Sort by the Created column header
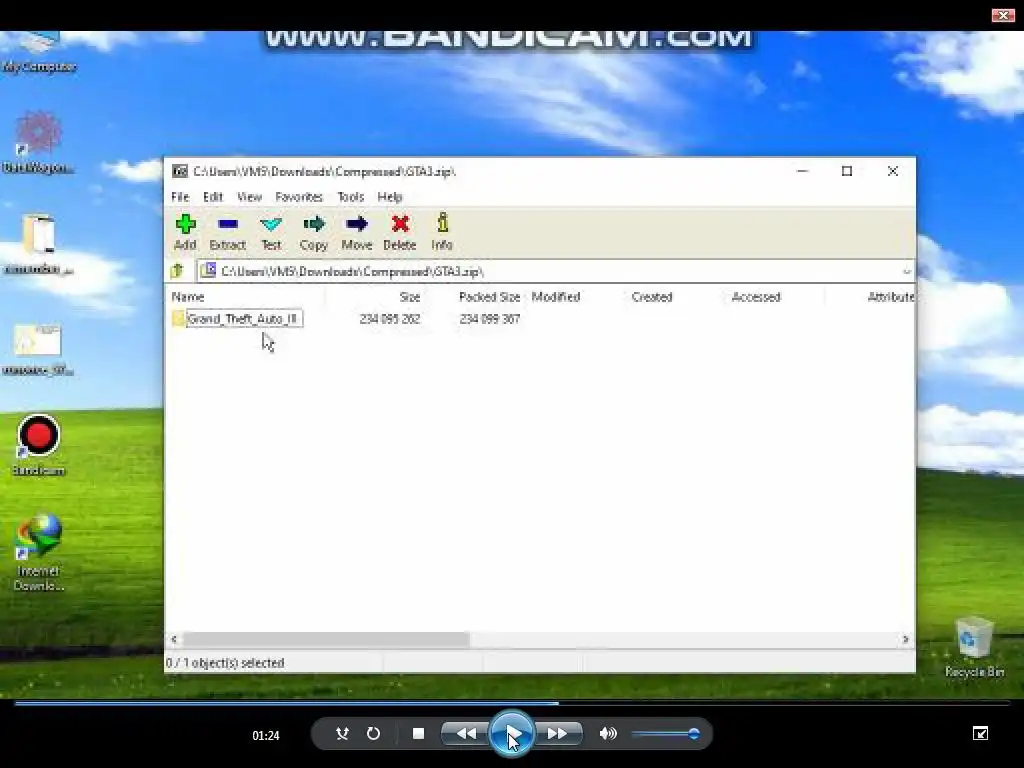1024x768 pixels. (x=652, y=296)
